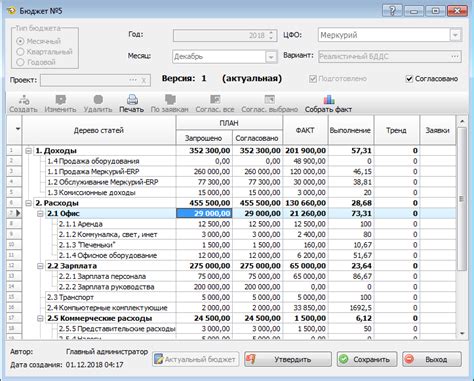Toggle the Согласовано checkbox

pyautogui.click(x=409, y=79)
